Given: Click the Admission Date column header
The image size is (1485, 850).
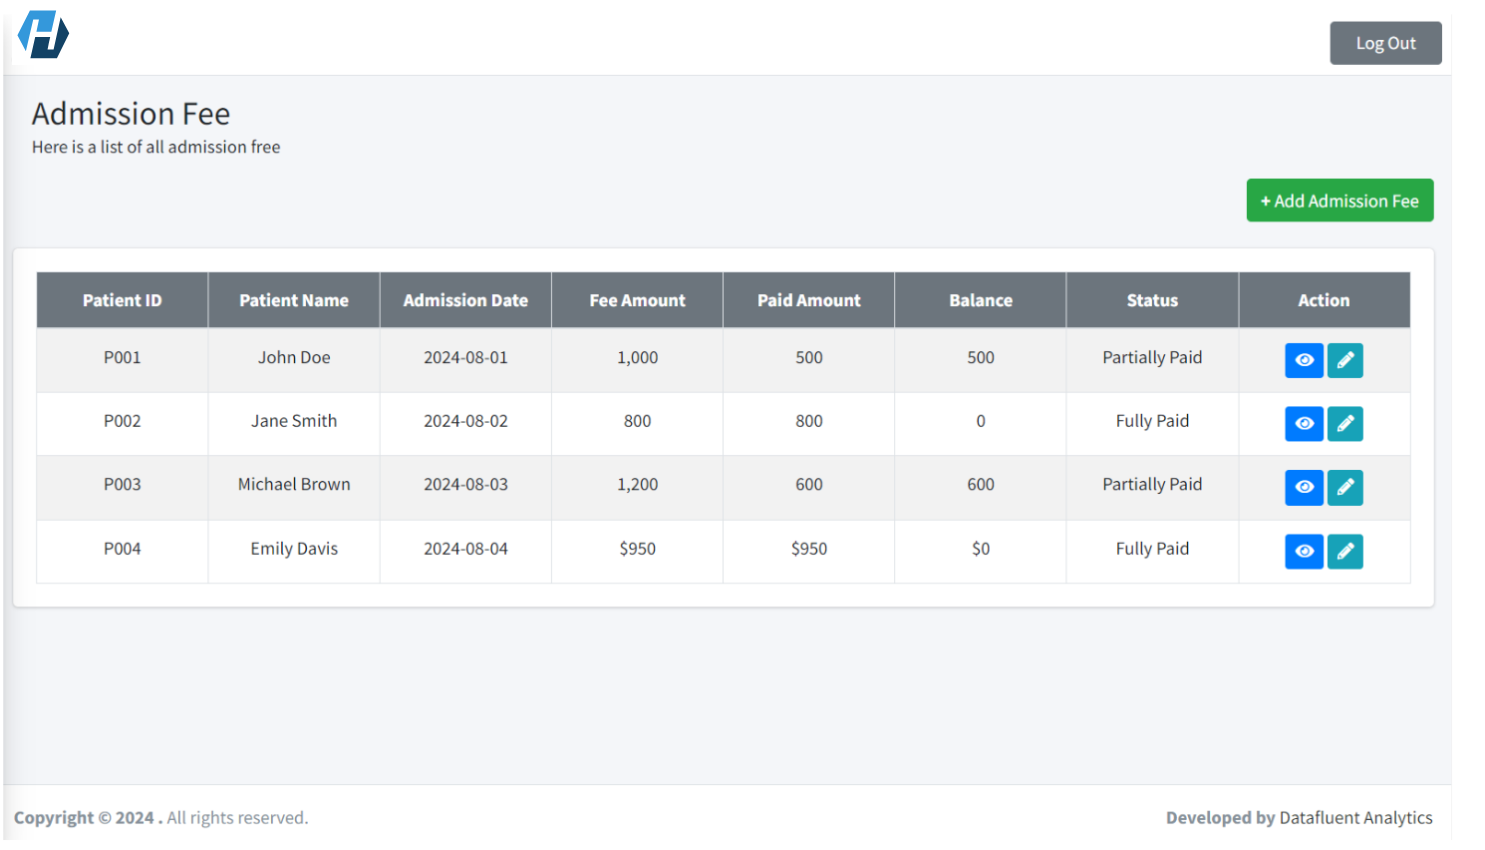Looking at the screenshot, I should (466, 300).
